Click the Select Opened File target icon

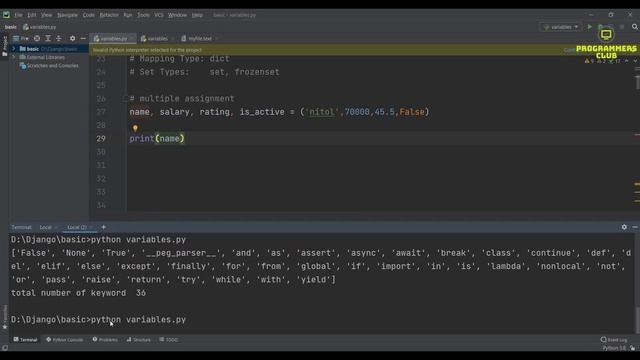tap(37, 38)
